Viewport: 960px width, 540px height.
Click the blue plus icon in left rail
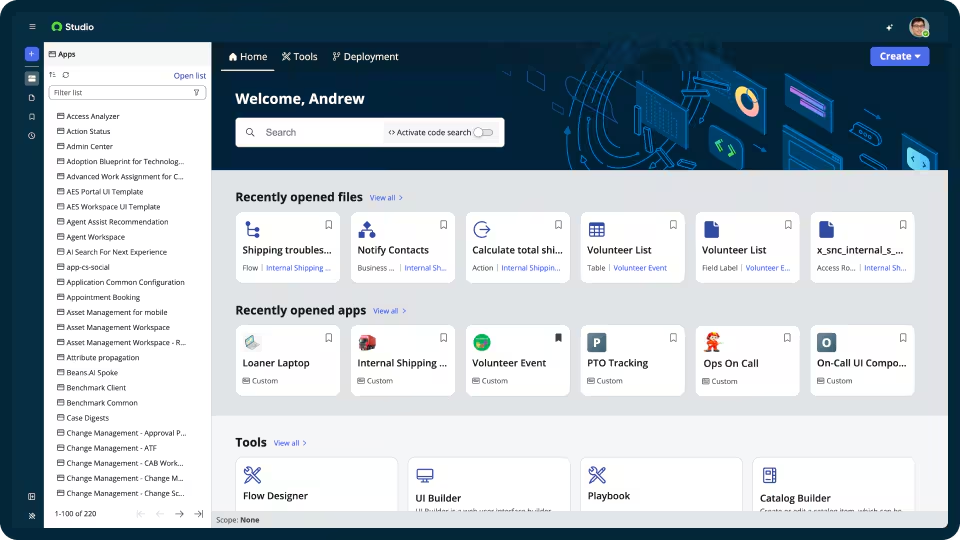[x=32, y=54]
